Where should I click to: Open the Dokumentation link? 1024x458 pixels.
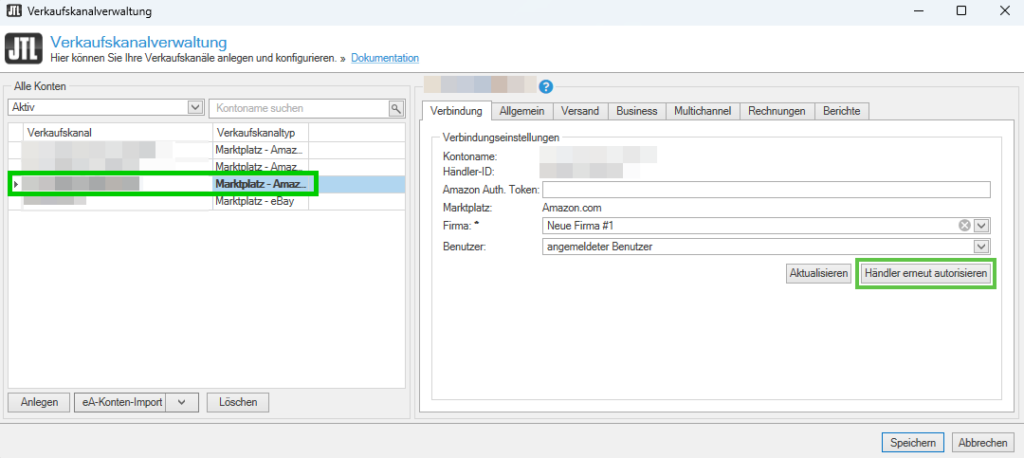385,59
